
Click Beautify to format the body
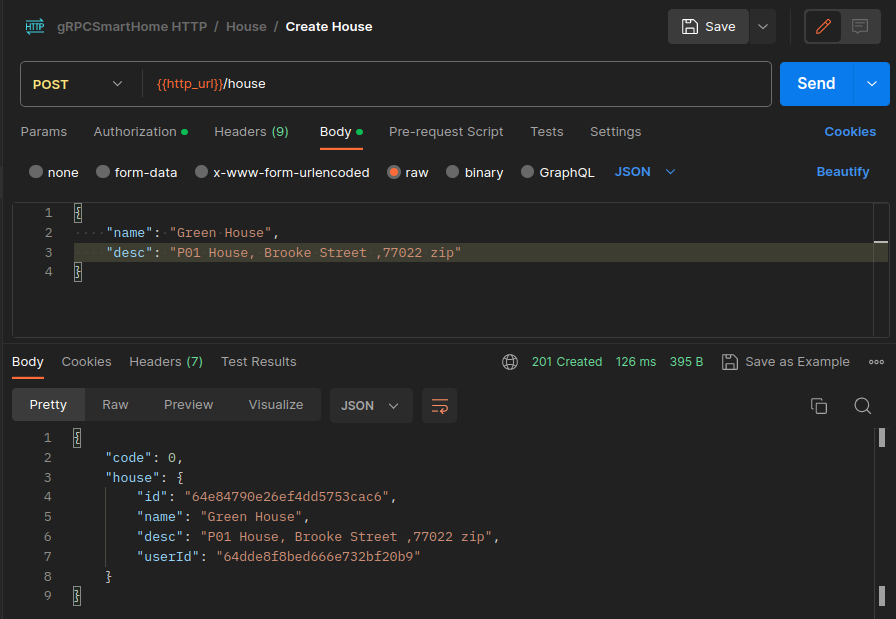[842, 172]
